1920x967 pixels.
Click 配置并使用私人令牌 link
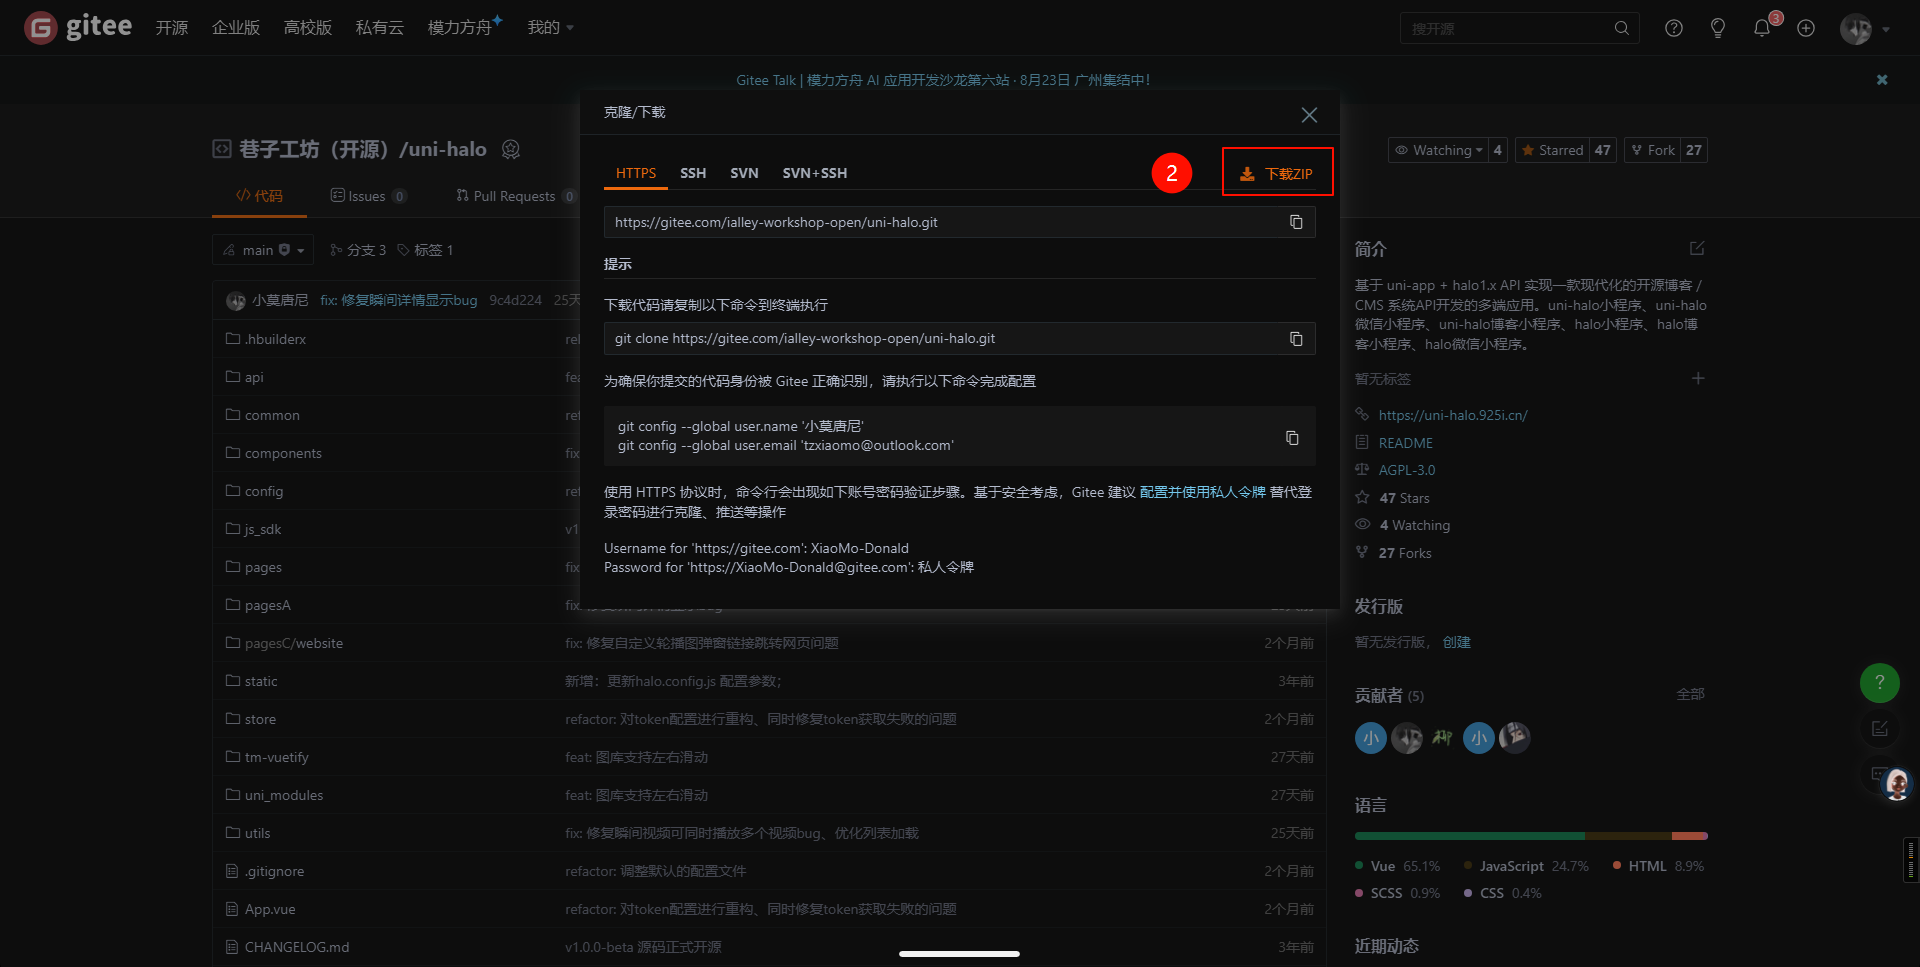point(1203,492)
